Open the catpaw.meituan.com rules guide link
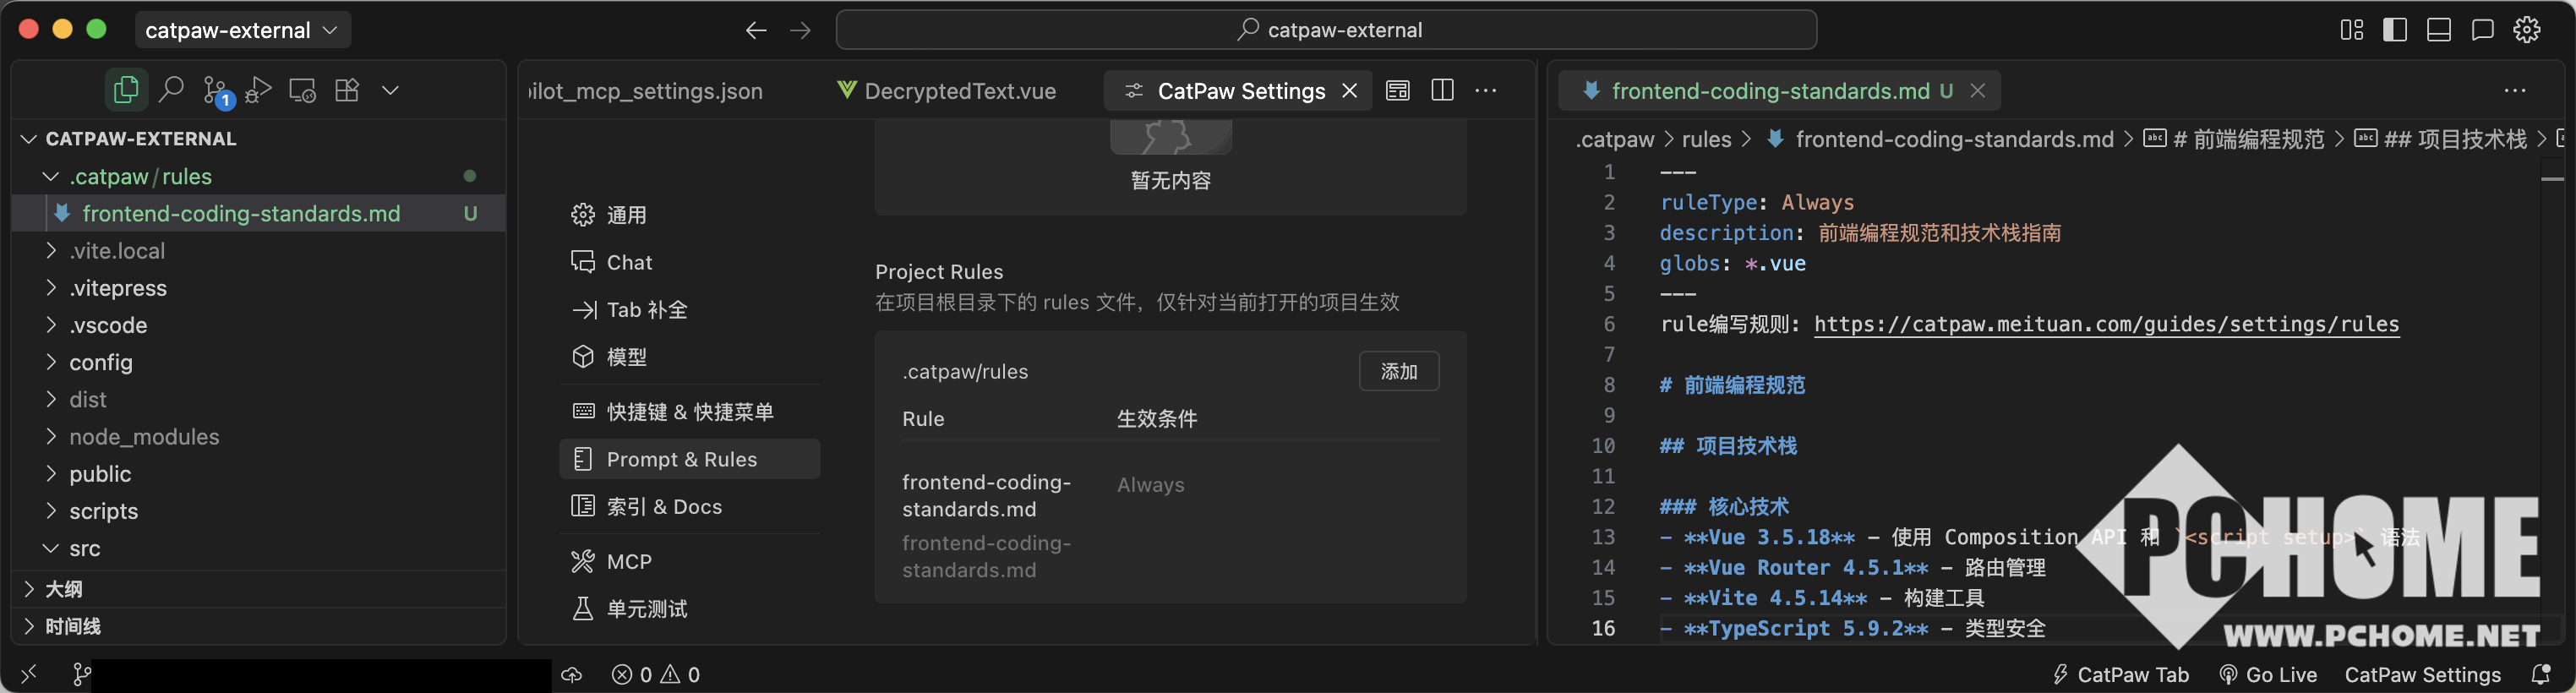The image size is (2576, 693). pyautogui.click(x=2106, y=324)
